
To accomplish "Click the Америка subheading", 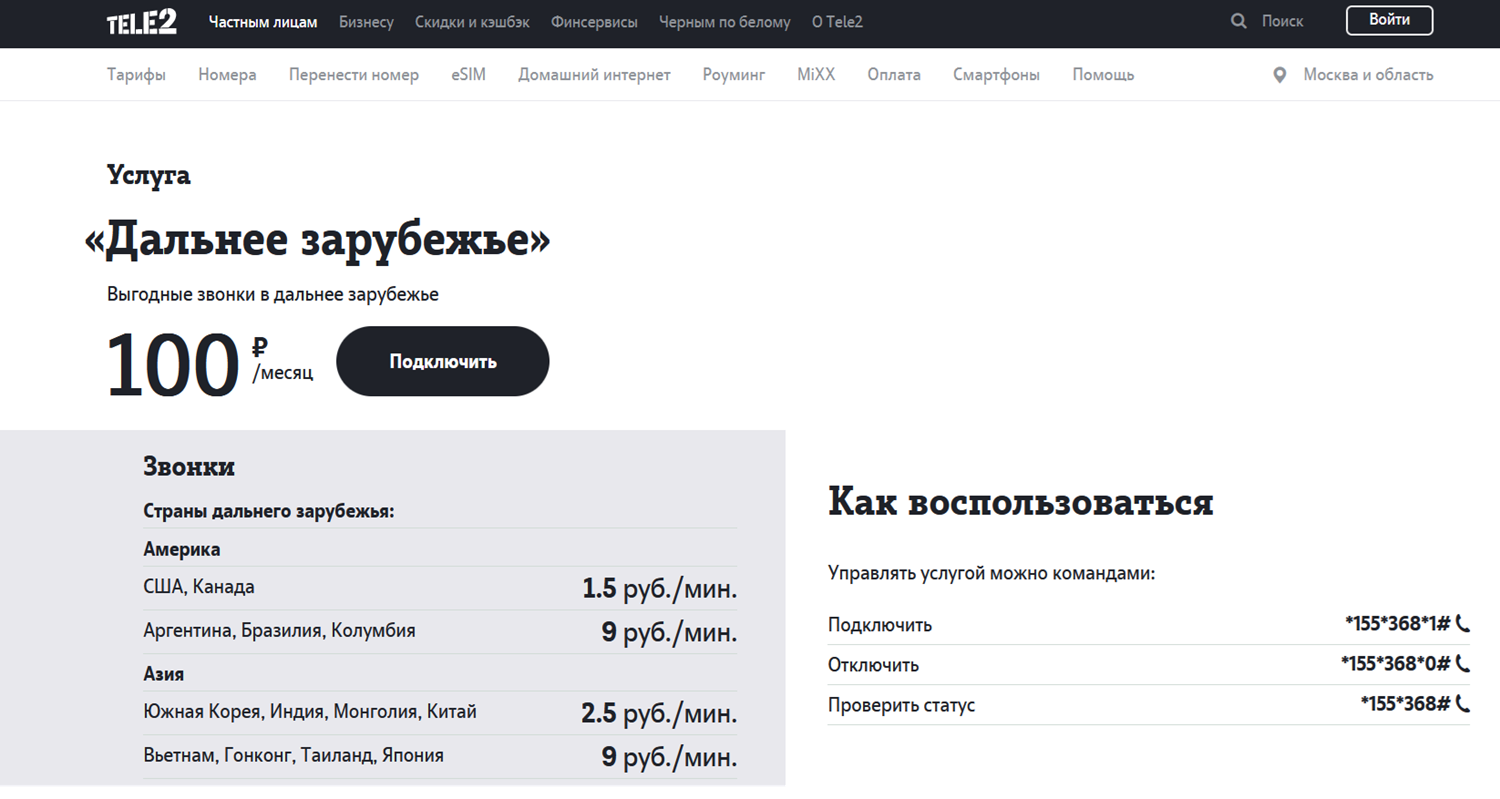I will [x=182, y=549].
